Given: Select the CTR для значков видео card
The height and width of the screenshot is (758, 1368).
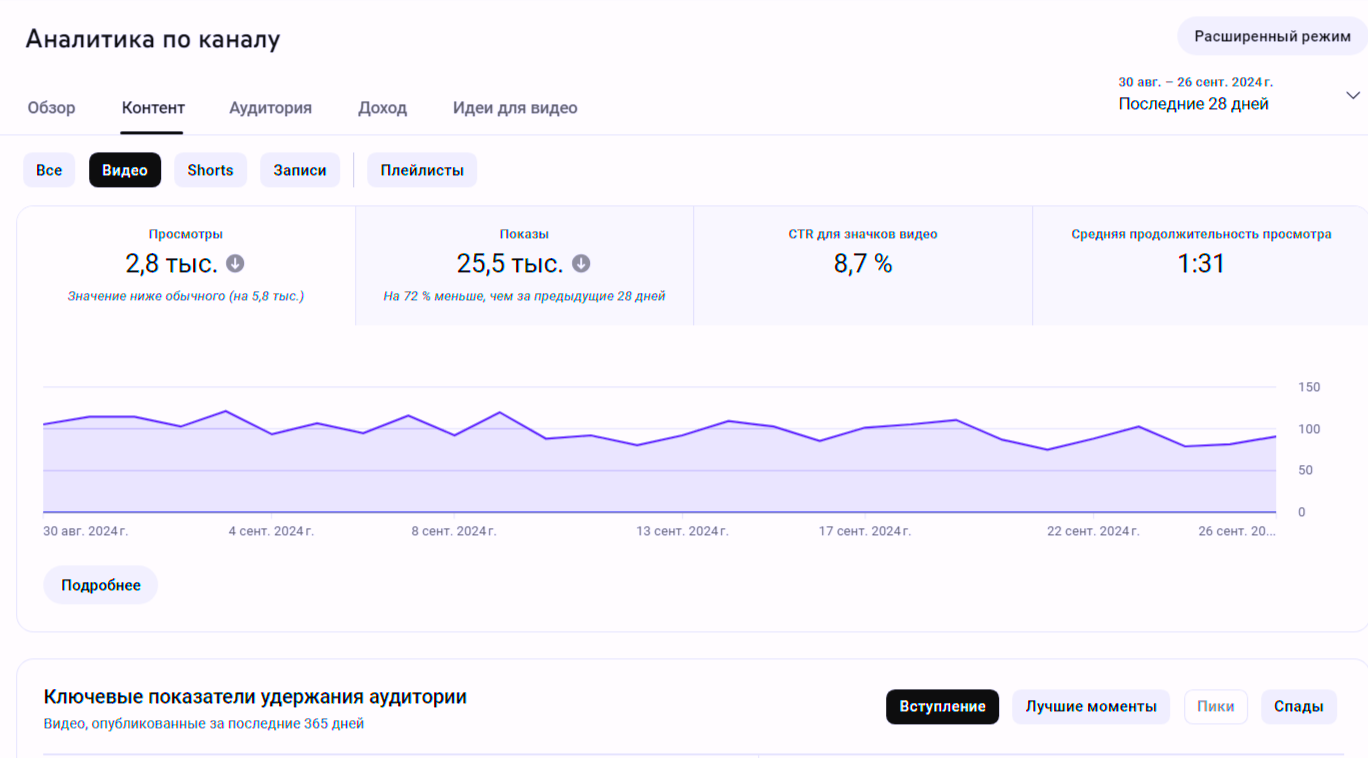Looking at the screenshot, I should pos(862,265).
